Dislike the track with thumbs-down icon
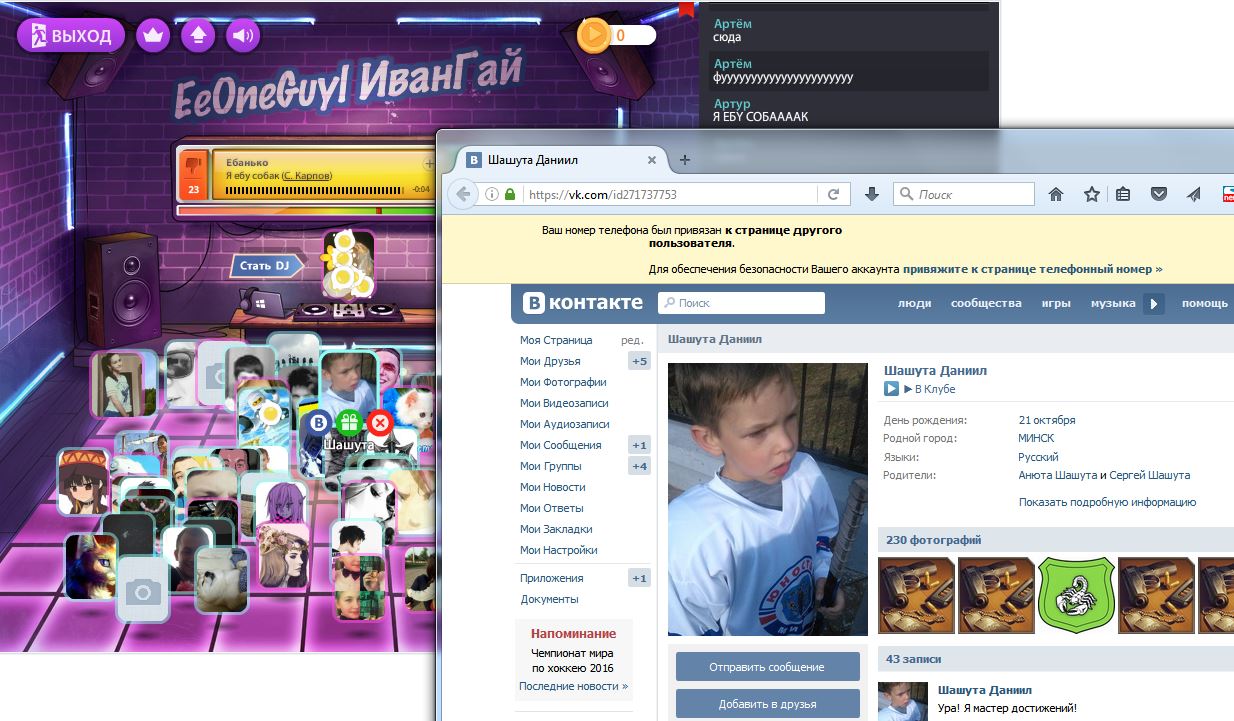This screenshot has height=721, width=1234. (x=193, y=167)
